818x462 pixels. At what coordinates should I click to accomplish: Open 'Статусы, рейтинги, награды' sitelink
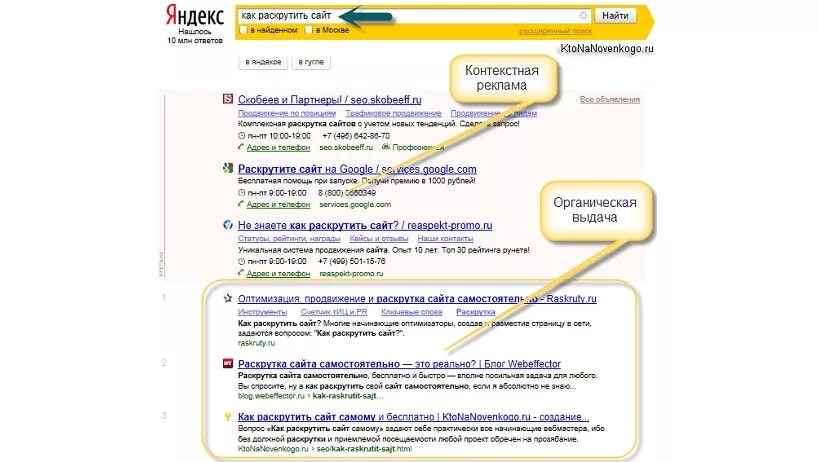289,238
